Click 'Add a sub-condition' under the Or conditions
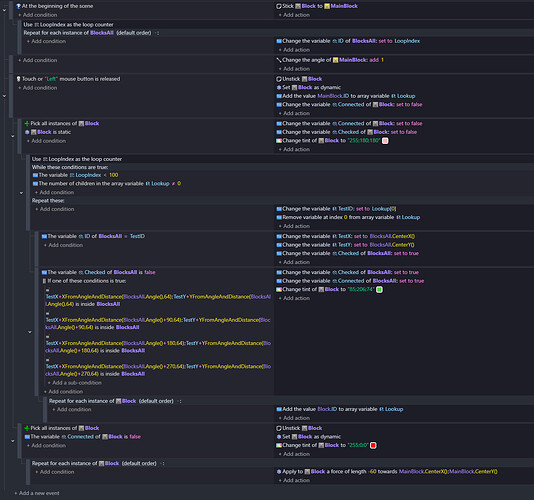Image resolution: width=534 pixels, height=500 pixels. [x=75, y=383]
